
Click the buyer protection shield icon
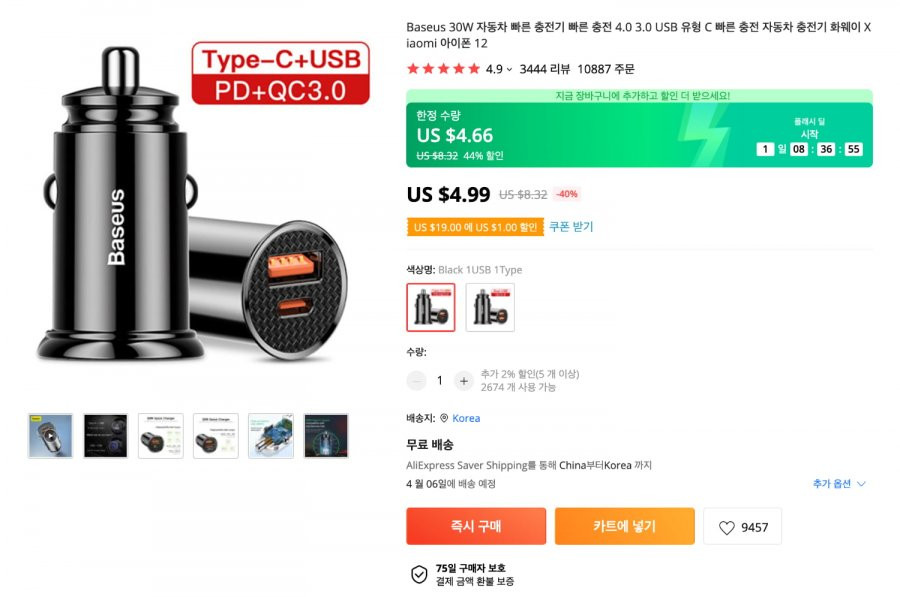(420, 574)
